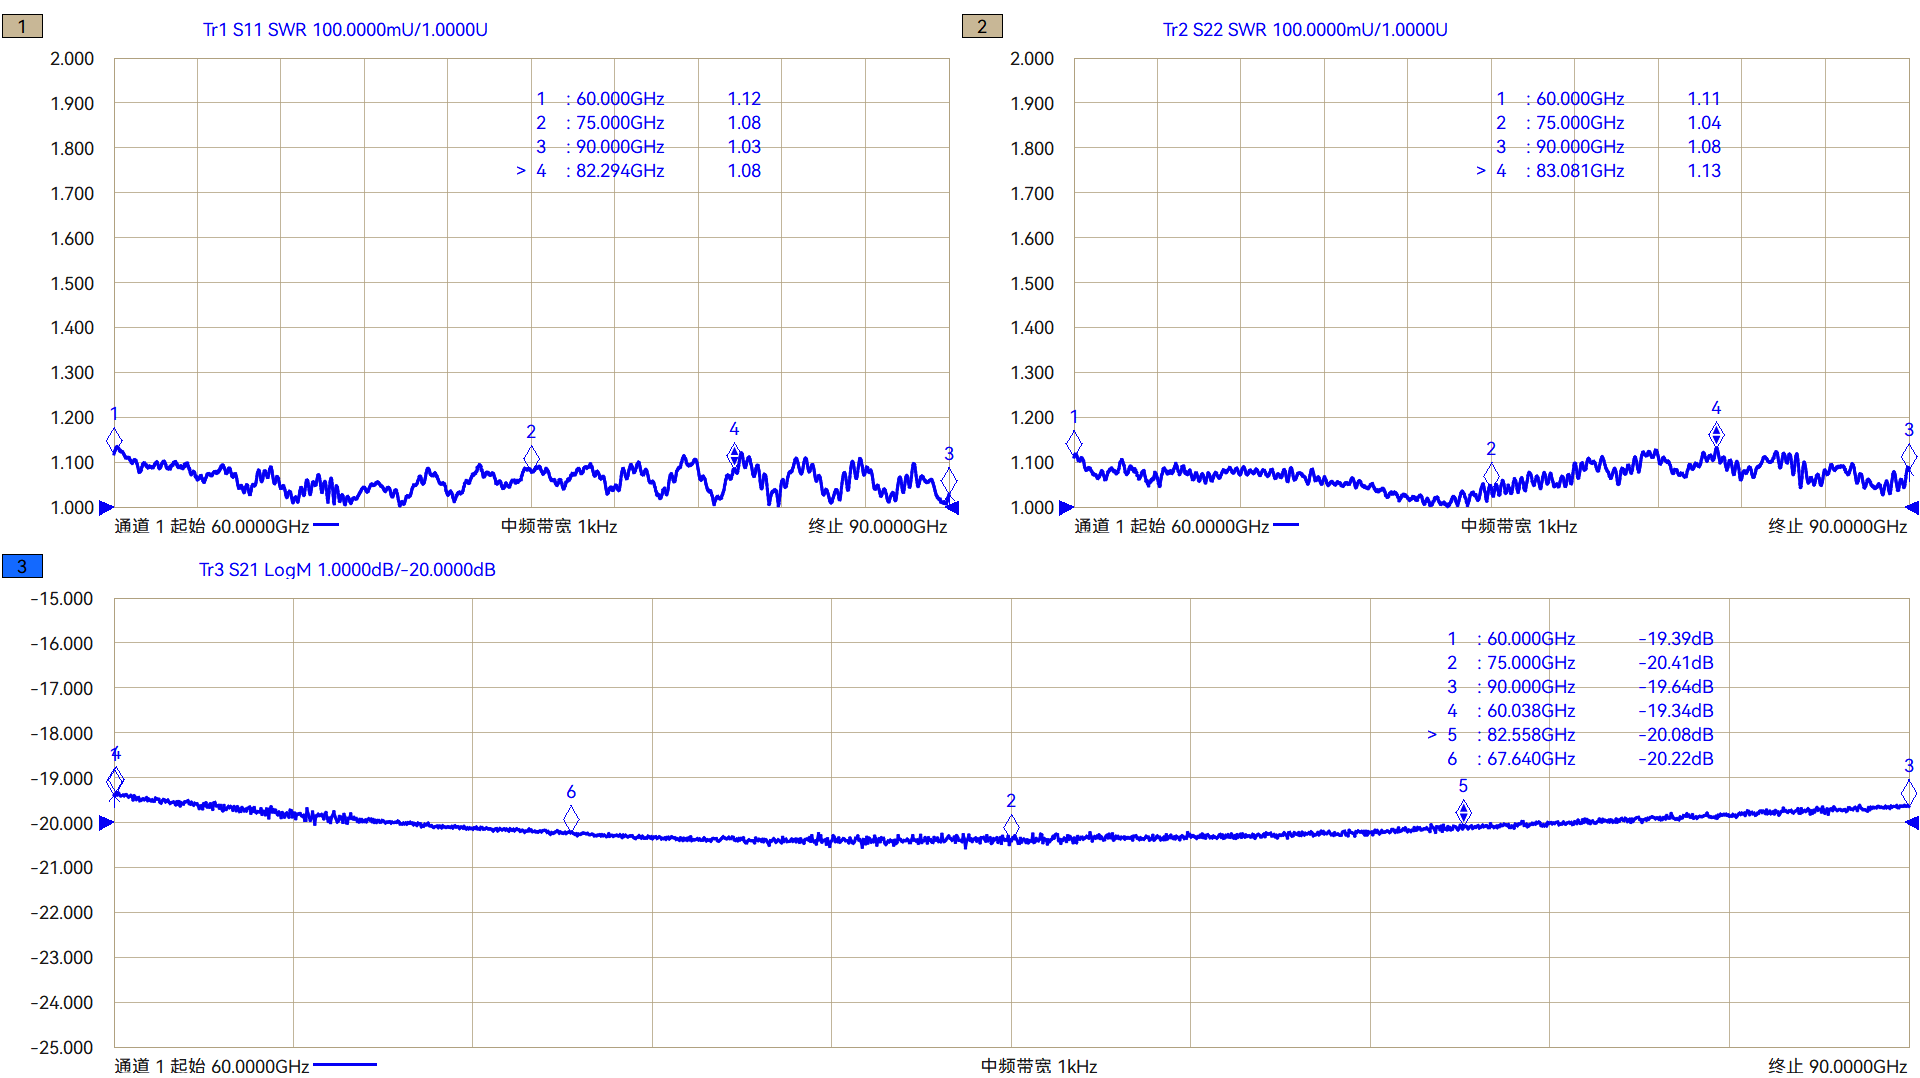This screenshot has height=1078, width=1920.
Task: Click the 67.640GHz marker 6 readout
Action: tap(1579, 759)
